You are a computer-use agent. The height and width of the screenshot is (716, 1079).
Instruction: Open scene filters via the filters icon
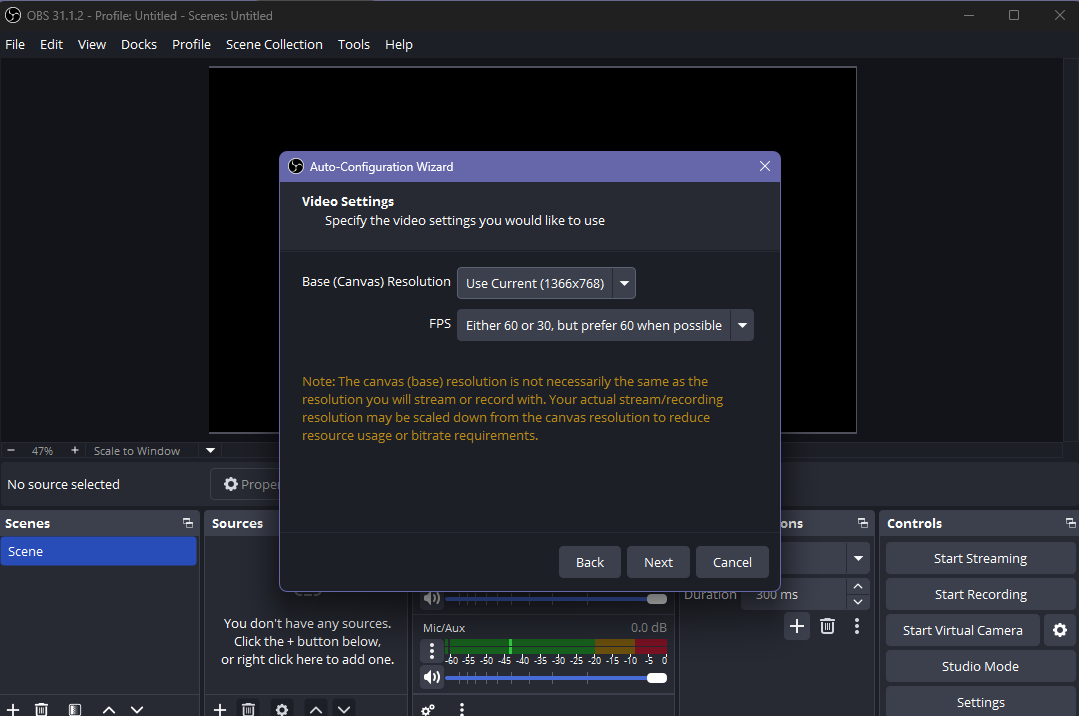74,708
